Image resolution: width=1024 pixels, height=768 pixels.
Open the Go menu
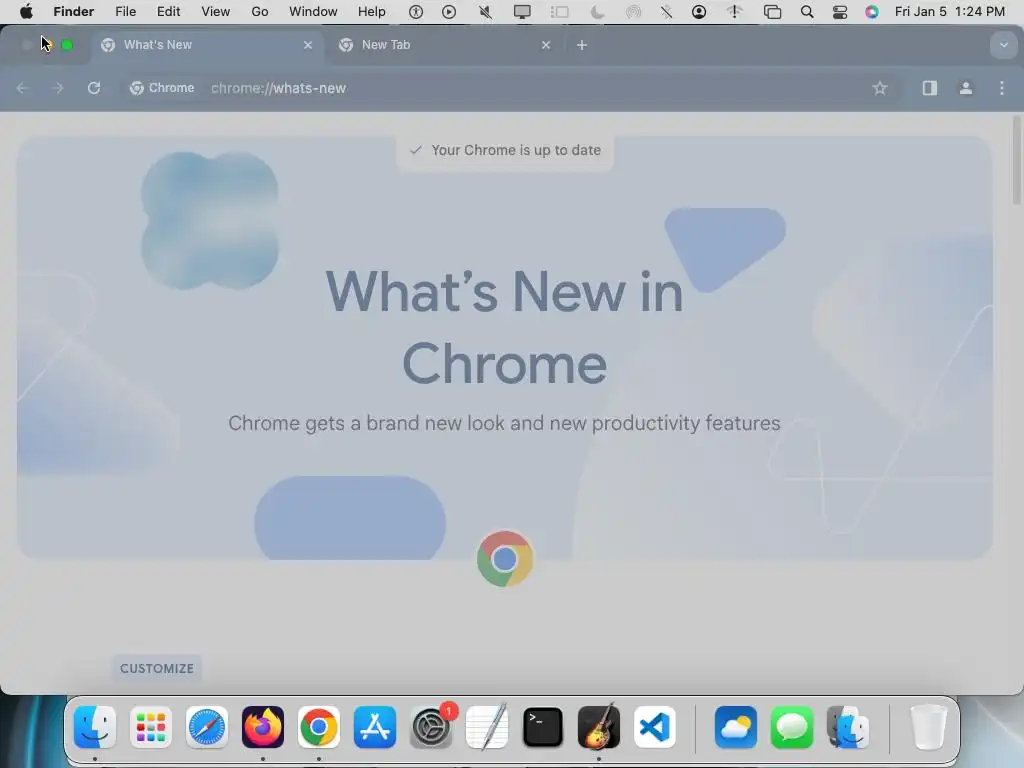260,12
